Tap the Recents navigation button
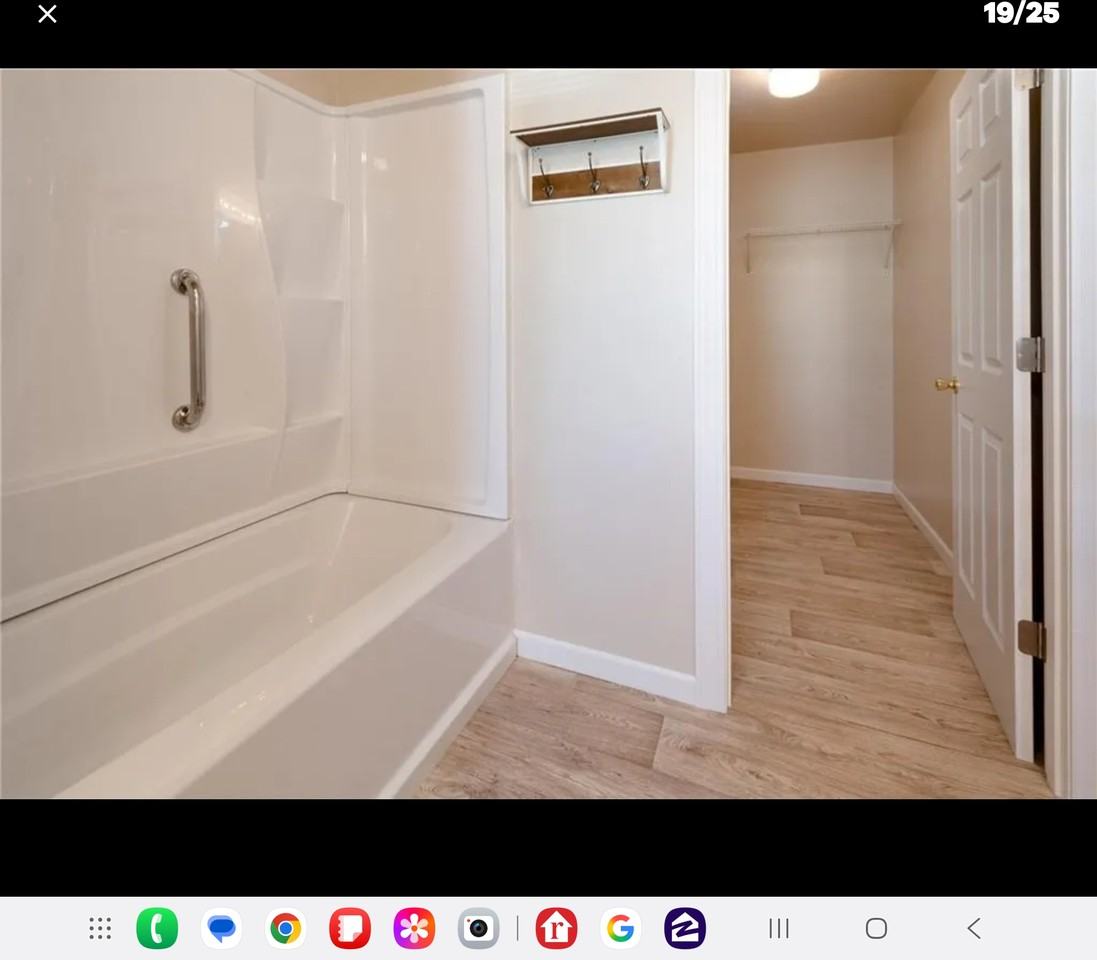 pyautogui.click(x=779, y=929)
